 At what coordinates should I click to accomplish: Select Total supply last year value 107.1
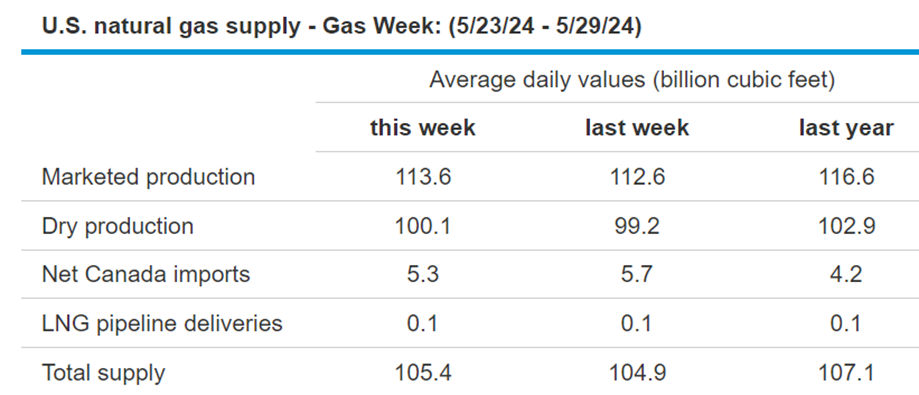[846, 373]
